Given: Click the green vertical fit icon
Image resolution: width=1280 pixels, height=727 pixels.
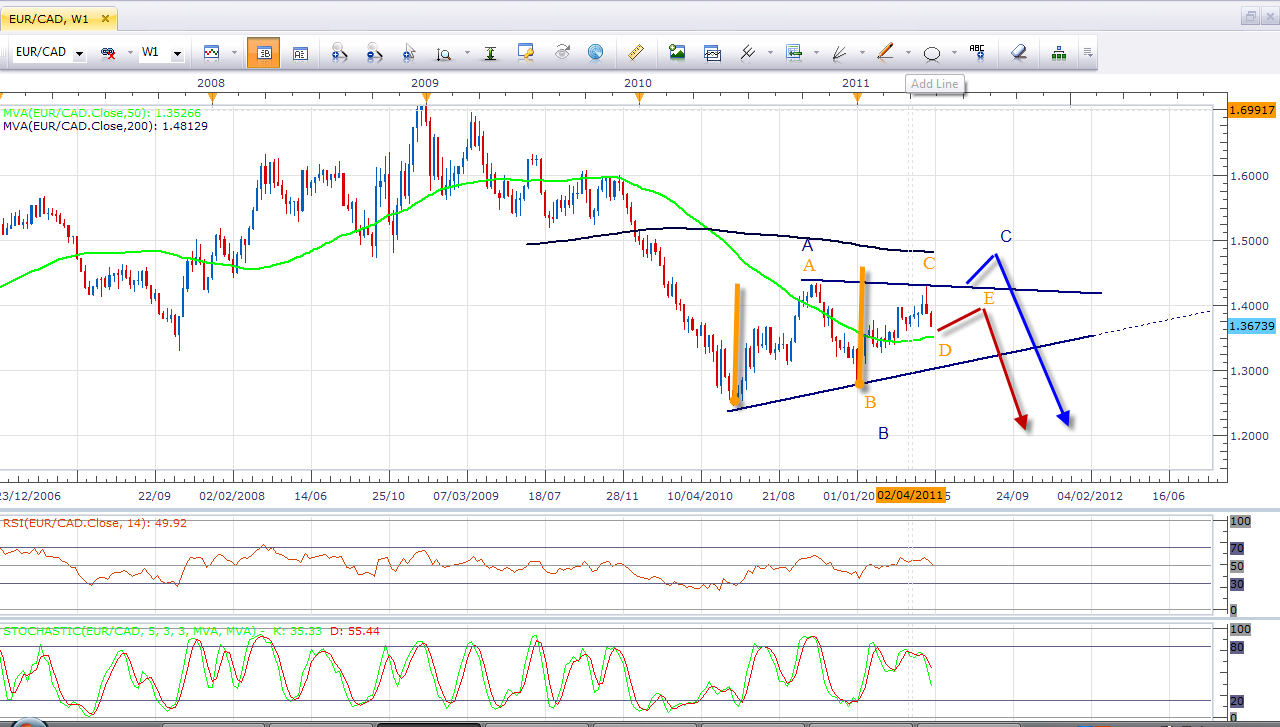Looking at the screenshot, I should coord(490,53).
